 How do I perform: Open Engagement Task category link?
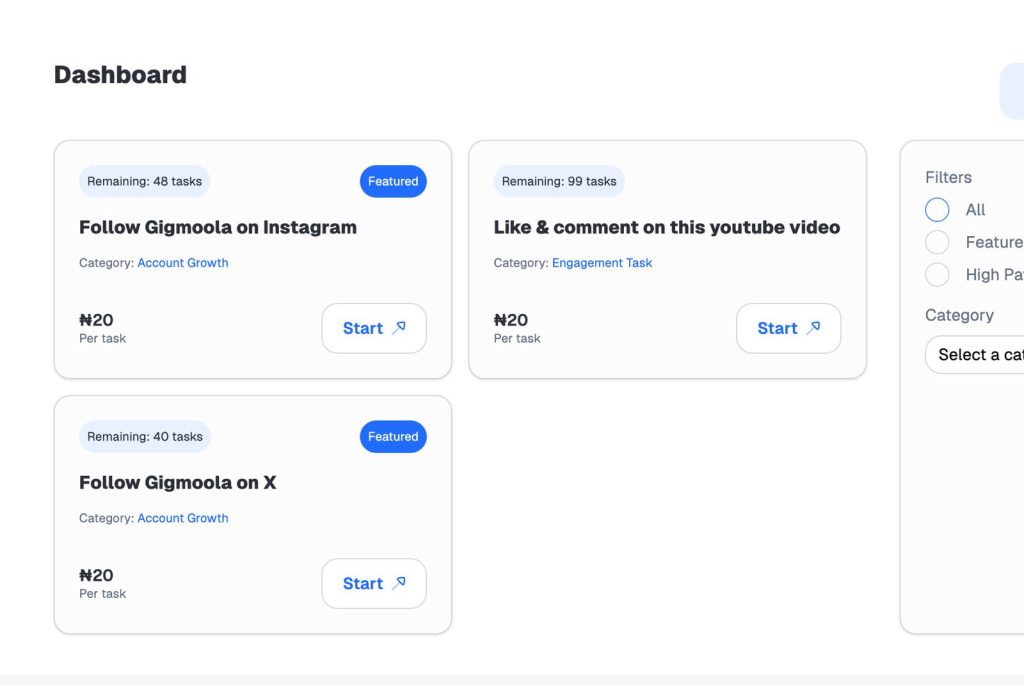[601, 263]
